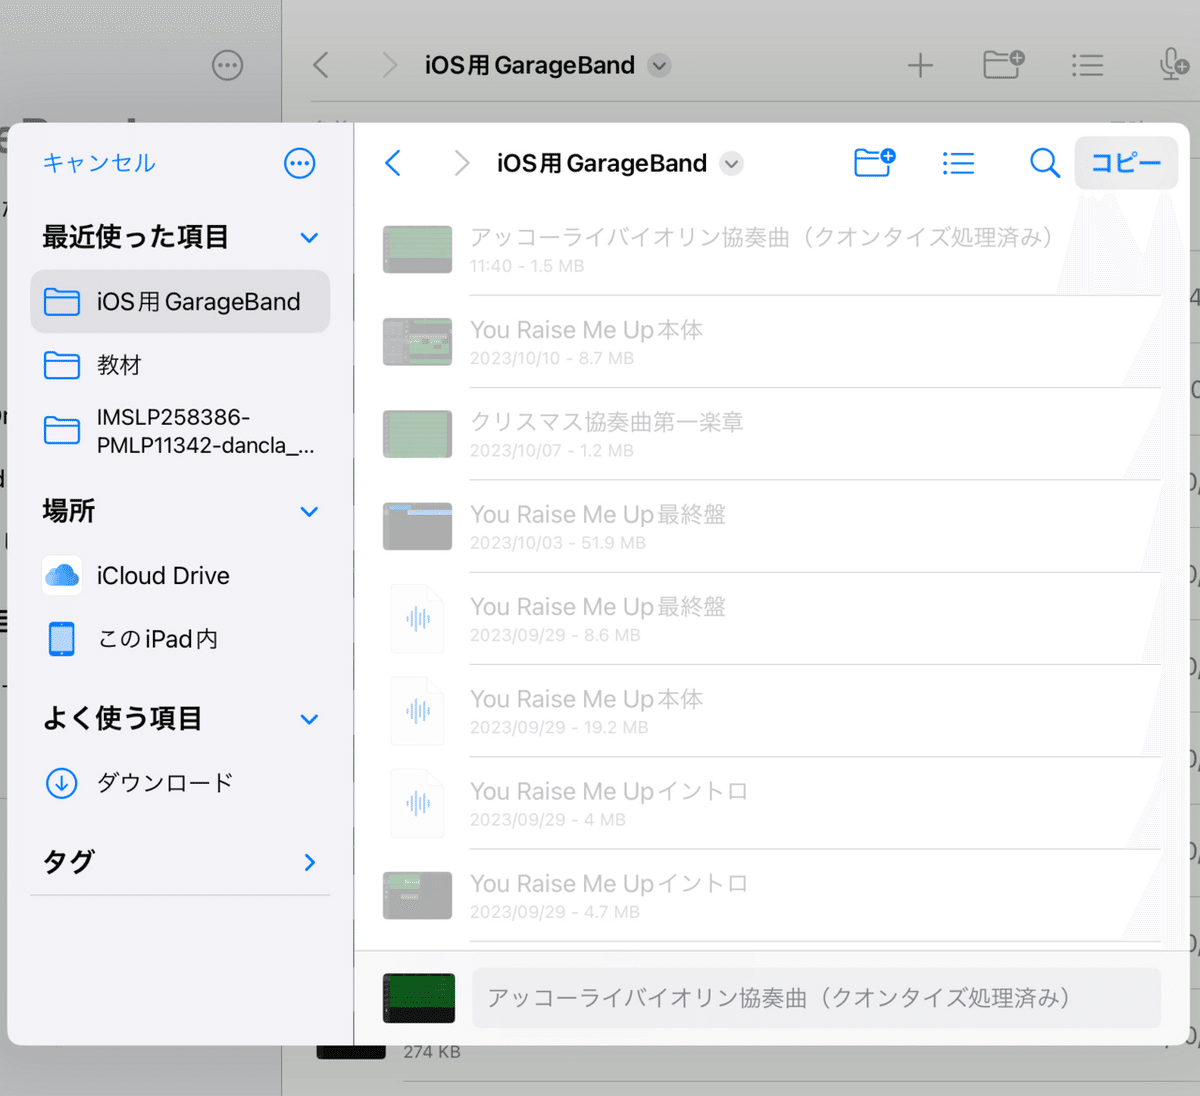Click microphone icon in background window
The height and width of the screenshot is (1096, 1200).
click(x=1173, y=65)
